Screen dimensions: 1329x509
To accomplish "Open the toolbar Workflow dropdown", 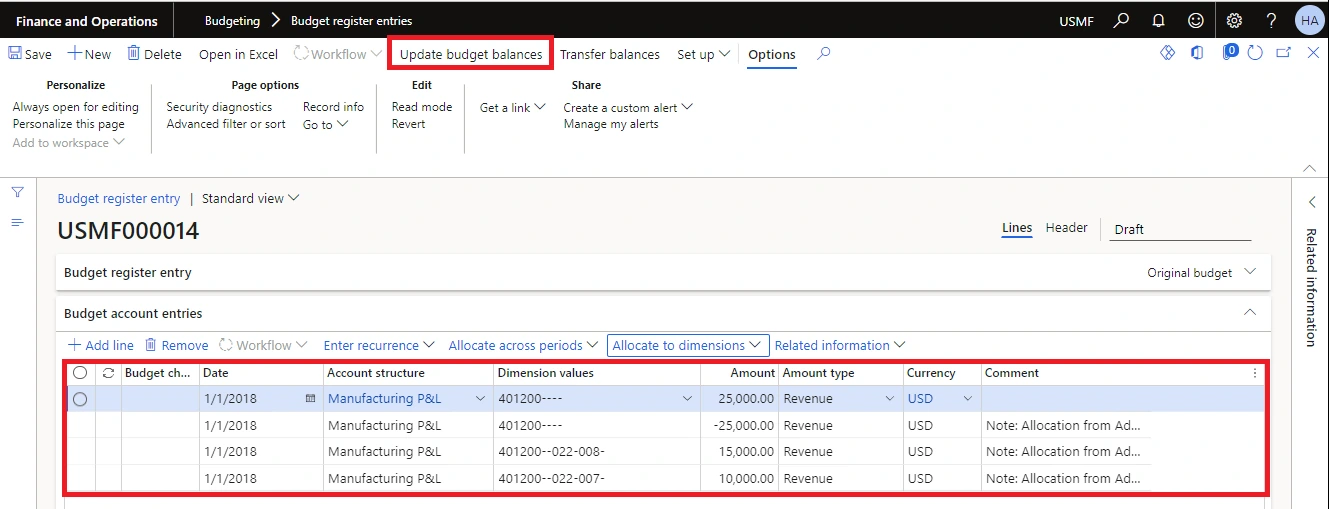I will 337,54.
